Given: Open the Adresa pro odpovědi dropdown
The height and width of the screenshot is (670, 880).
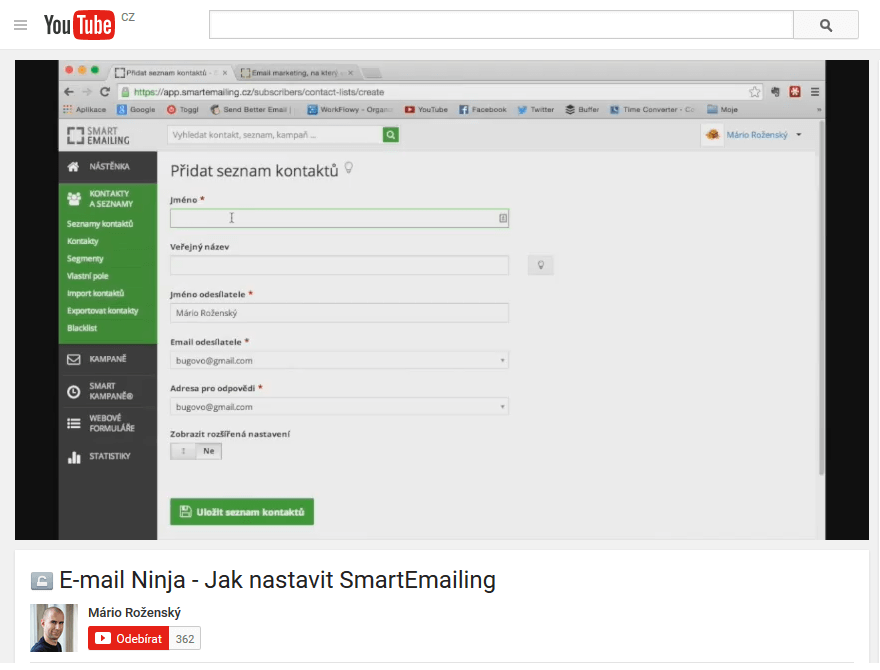Looking at the screenshot, I should pos(339,407).
